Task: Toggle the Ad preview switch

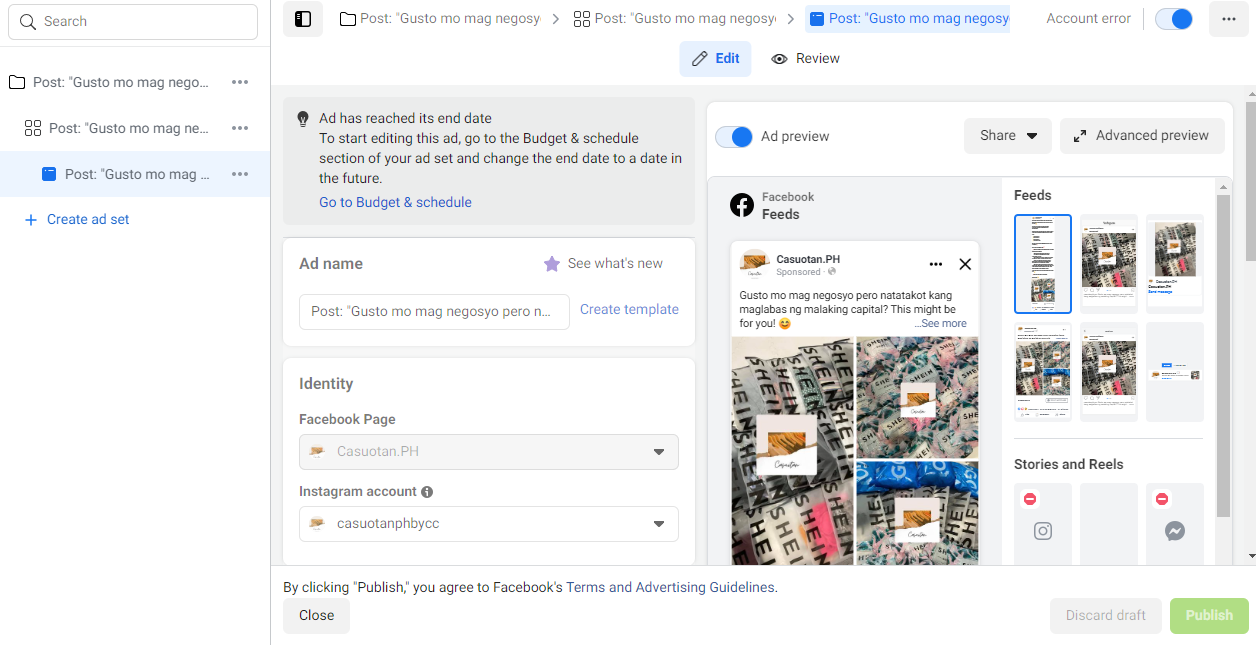Action: [735, 137]
